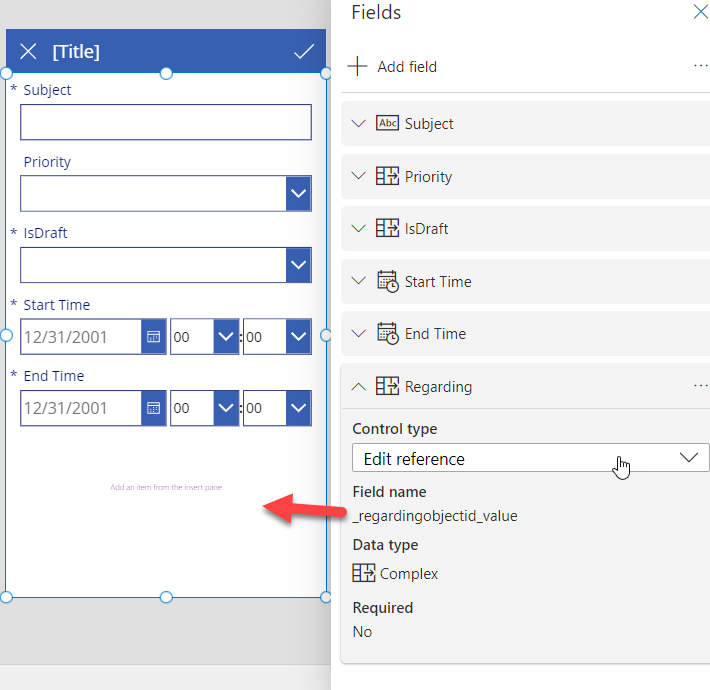Screen dimensions: 710x690
Task: Click the 'Required' label
Action: [383, 608]
